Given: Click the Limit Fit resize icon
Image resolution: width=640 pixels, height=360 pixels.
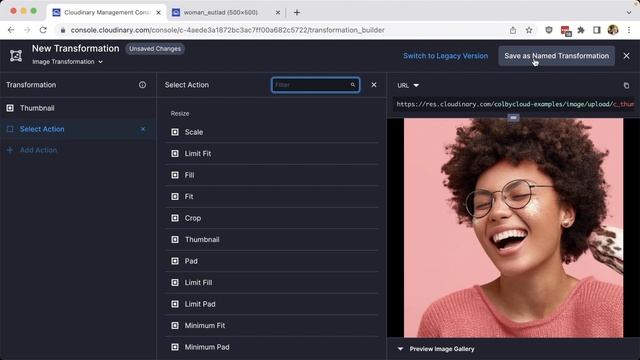Looking at the screenshot, I should [x=175, y=153].
